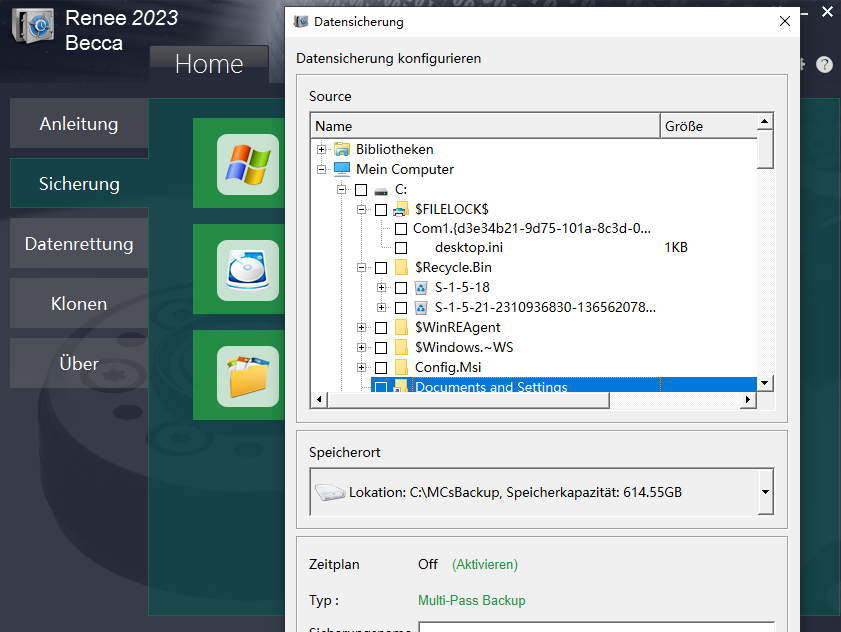Check the Config.Msi checkbox
The image size is (841, 632).
pyautogui.click(x=381, y=368)
